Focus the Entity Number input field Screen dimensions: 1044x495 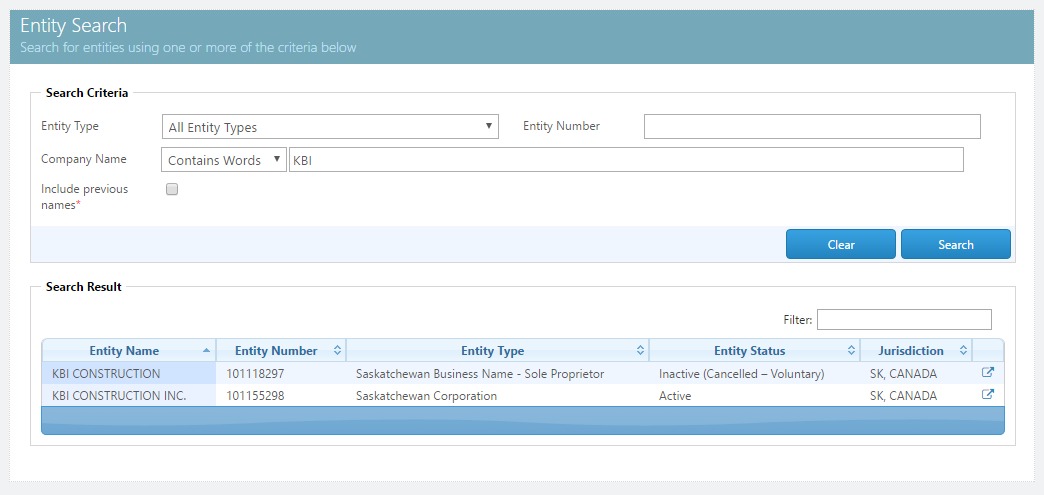tap(812, 127)
